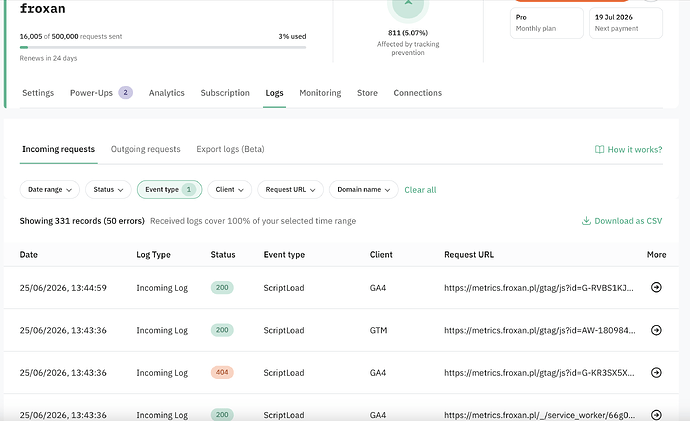Switch to the Outgoing requests tab
This screenshot has width=690, height=421.
[146, 149]
